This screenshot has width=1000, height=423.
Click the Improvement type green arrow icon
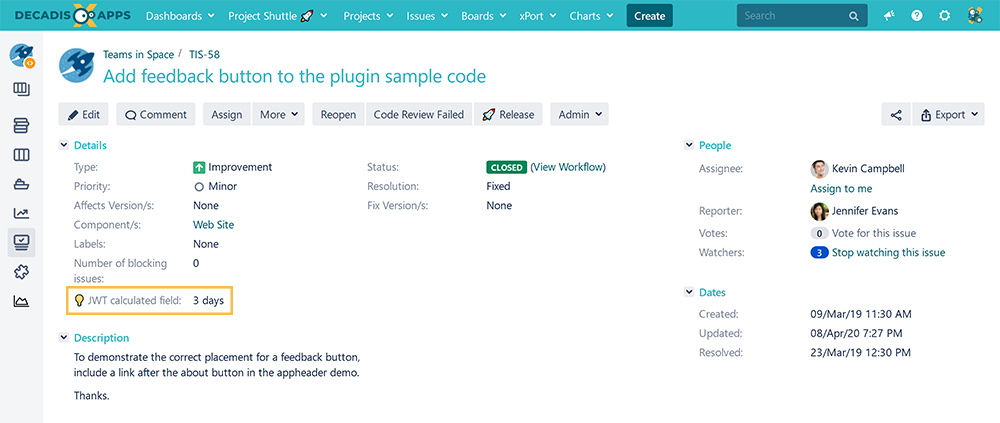click(x=199, y=167)
